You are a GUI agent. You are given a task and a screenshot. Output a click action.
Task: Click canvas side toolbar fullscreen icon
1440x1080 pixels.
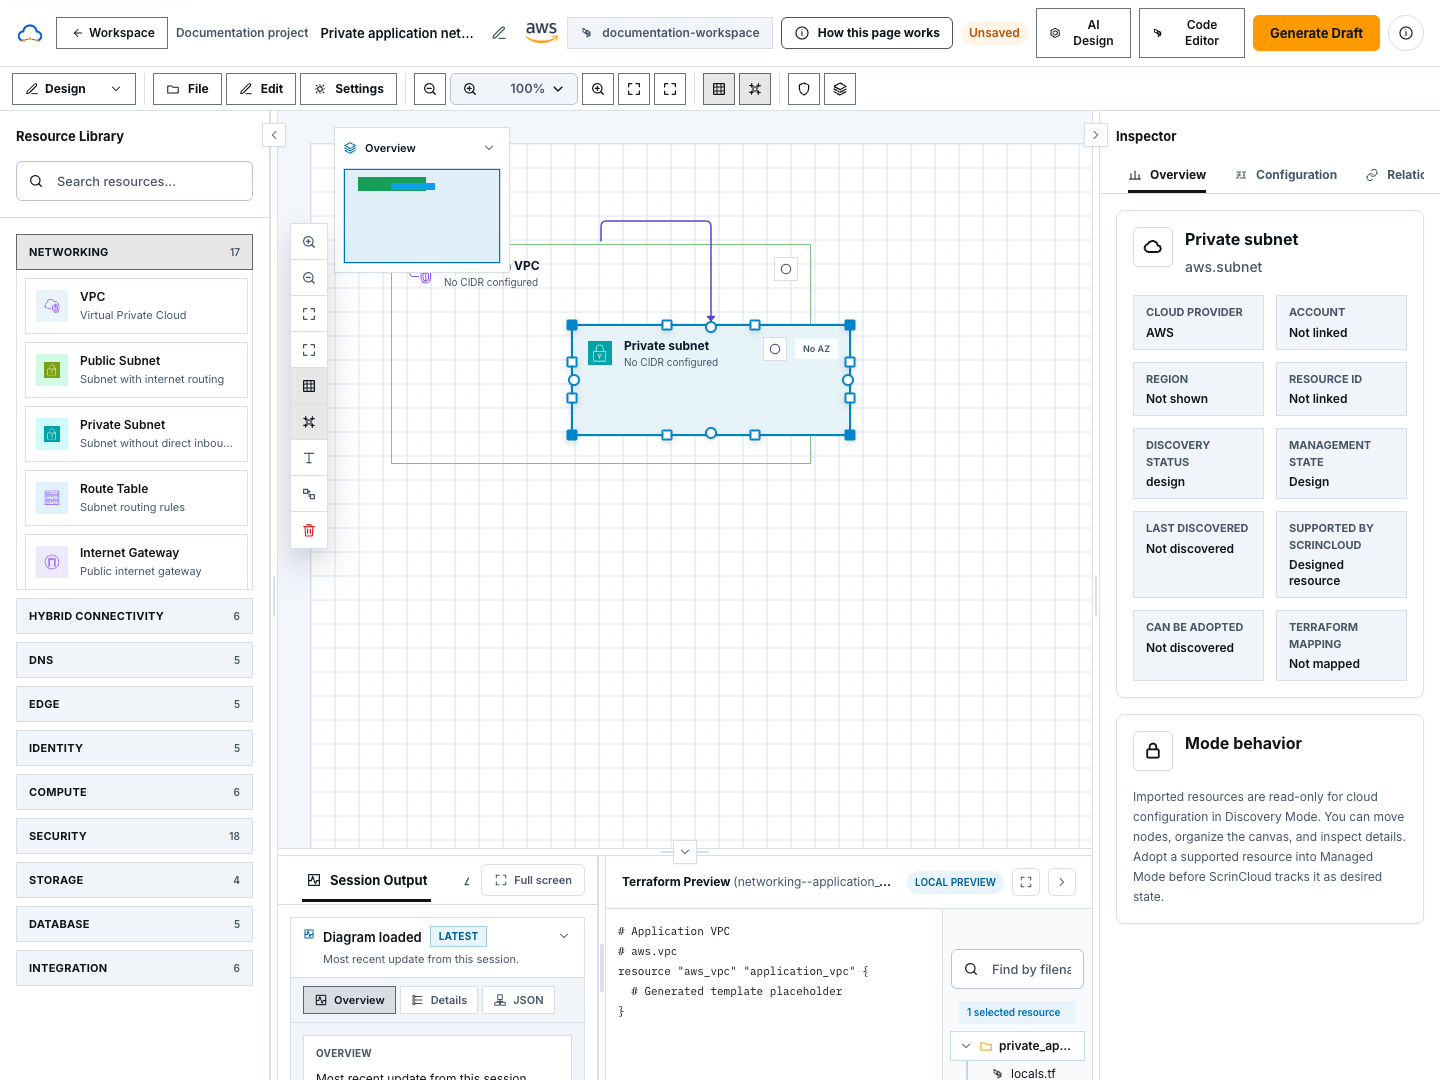pos(309,350)
